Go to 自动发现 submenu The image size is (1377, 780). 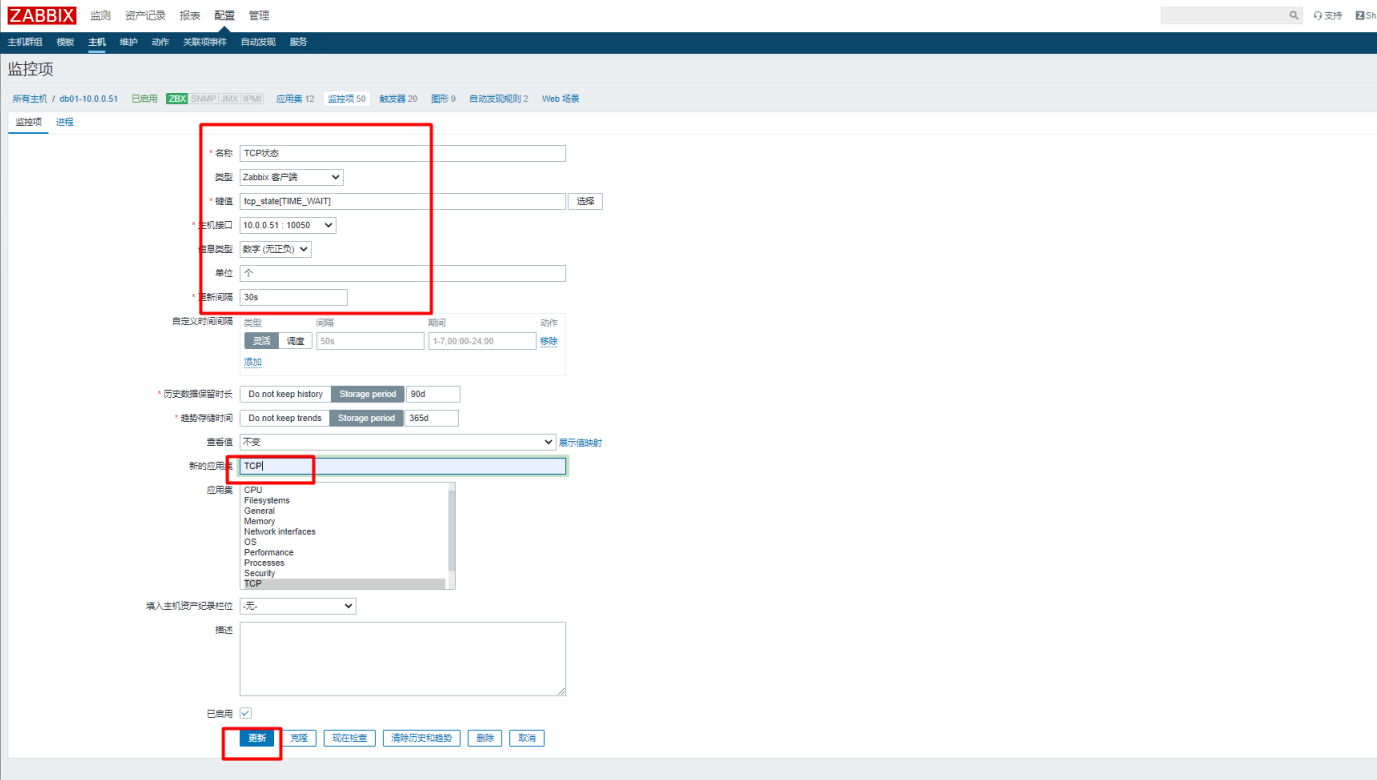coord(258,42)
